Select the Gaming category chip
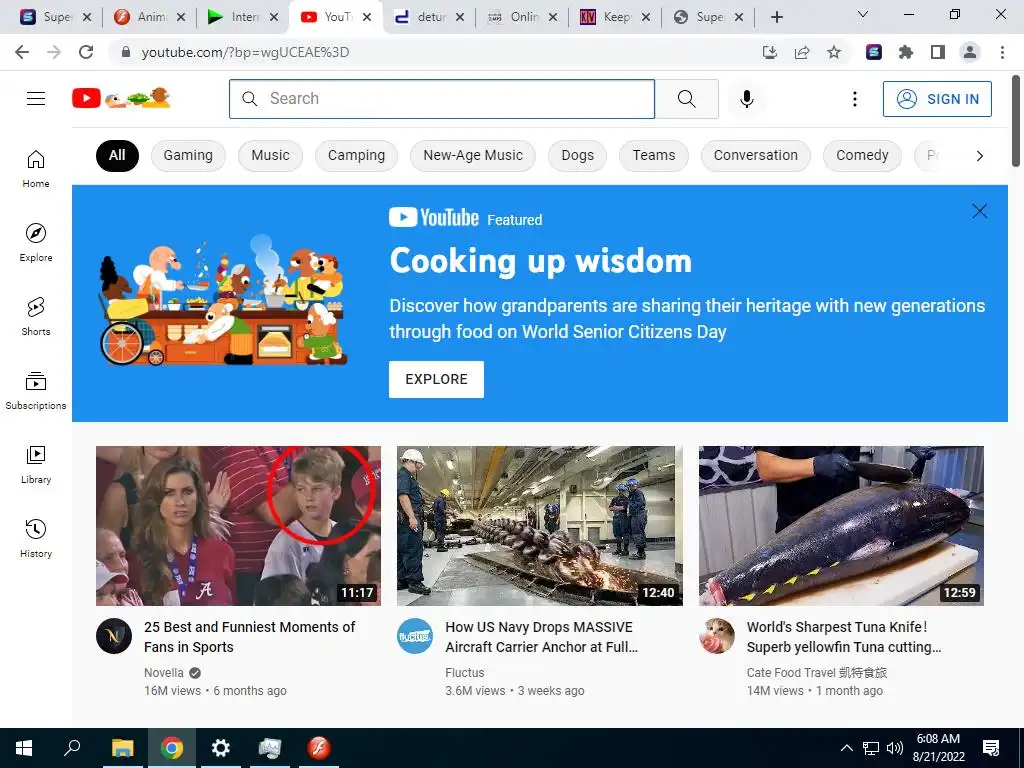 click(188, 155)
